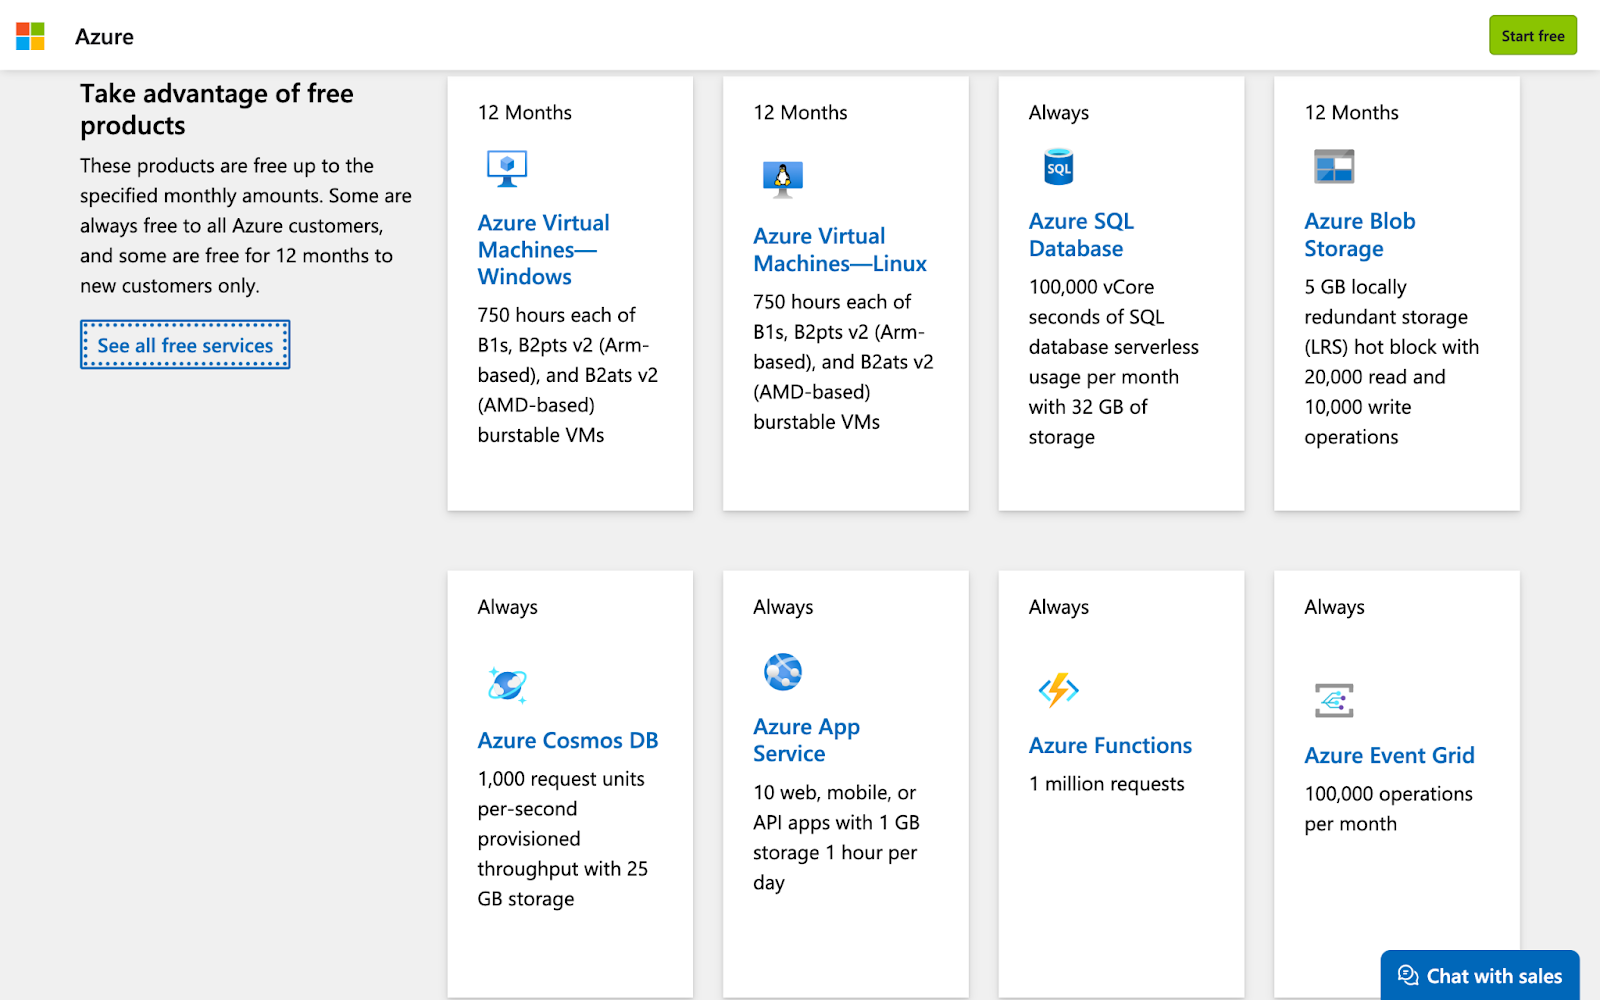Screen dimensions: 1600x1000
Task: Click the Linux penguin VM icon
Action: pos(782,179)
